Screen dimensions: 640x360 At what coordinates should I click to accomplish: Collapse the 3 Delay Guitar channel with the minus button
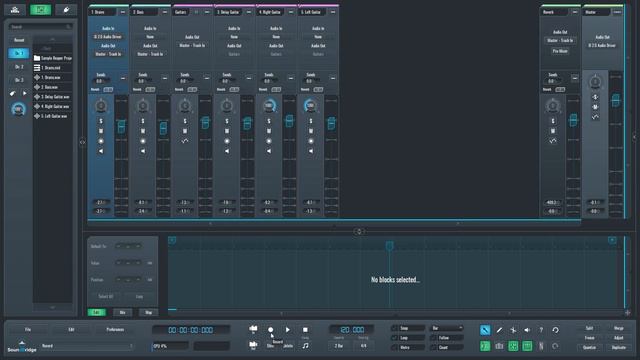pyautogui.click(x=249, y=12)
